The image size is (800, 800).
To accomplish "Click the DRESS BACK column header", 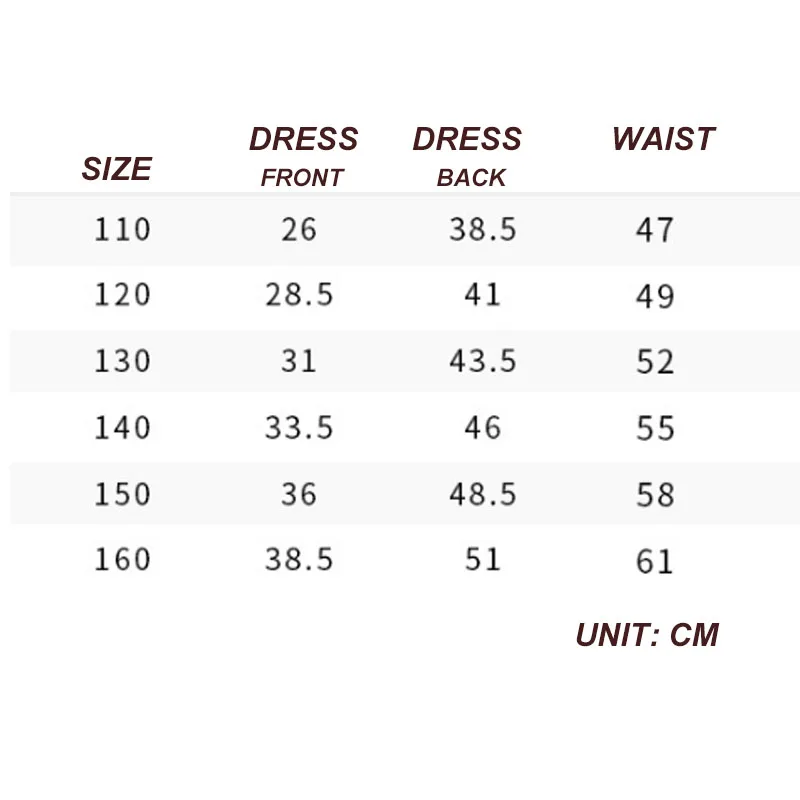I will click(467, 156).
